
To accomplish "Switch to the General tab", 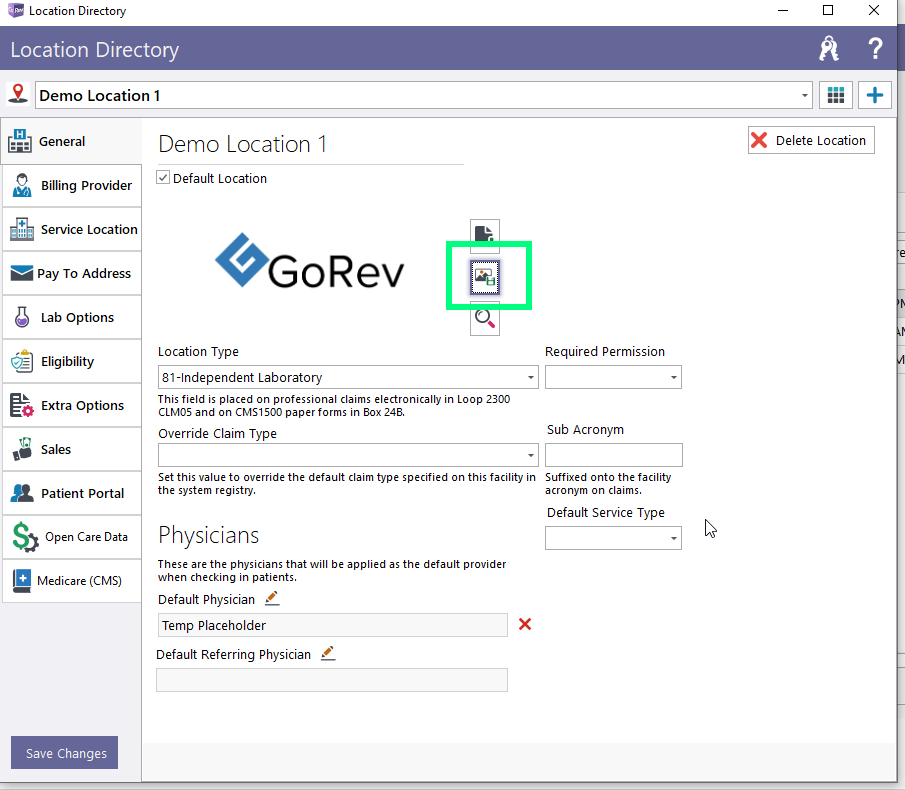I will pos(72,141).
